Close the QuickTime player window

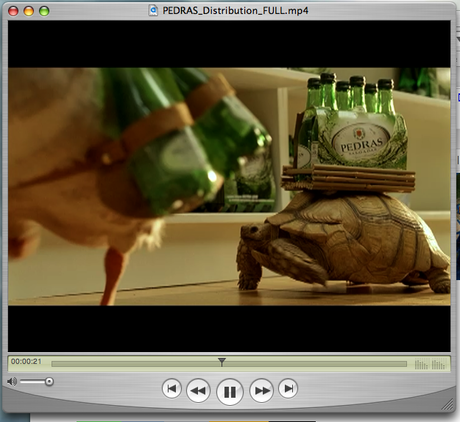coord(13,11)
